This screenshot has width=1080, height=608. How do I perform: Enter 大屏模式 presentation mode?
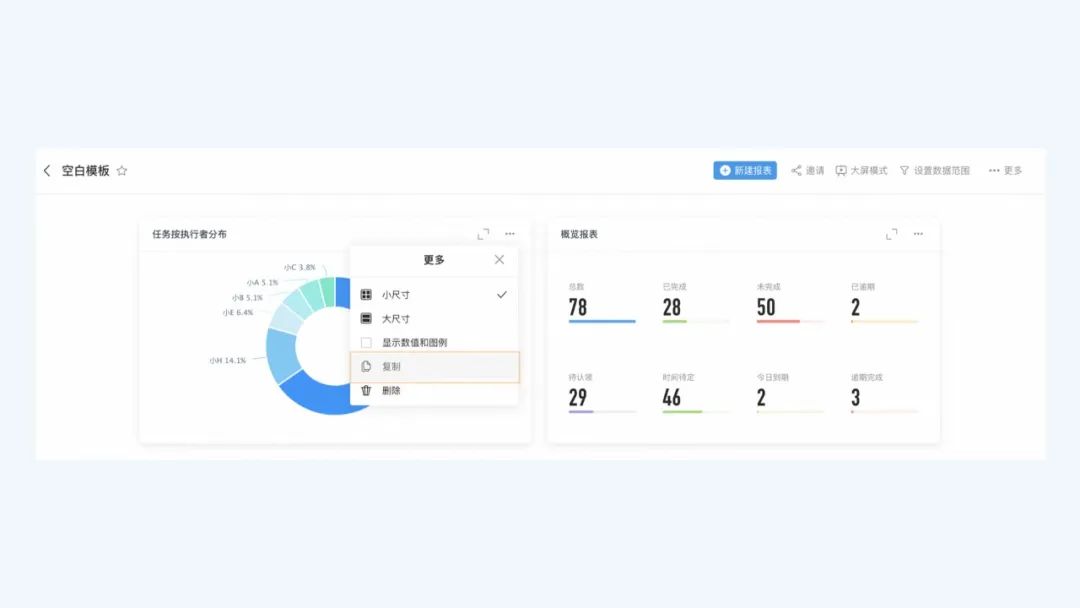click(x=861, y=171)
